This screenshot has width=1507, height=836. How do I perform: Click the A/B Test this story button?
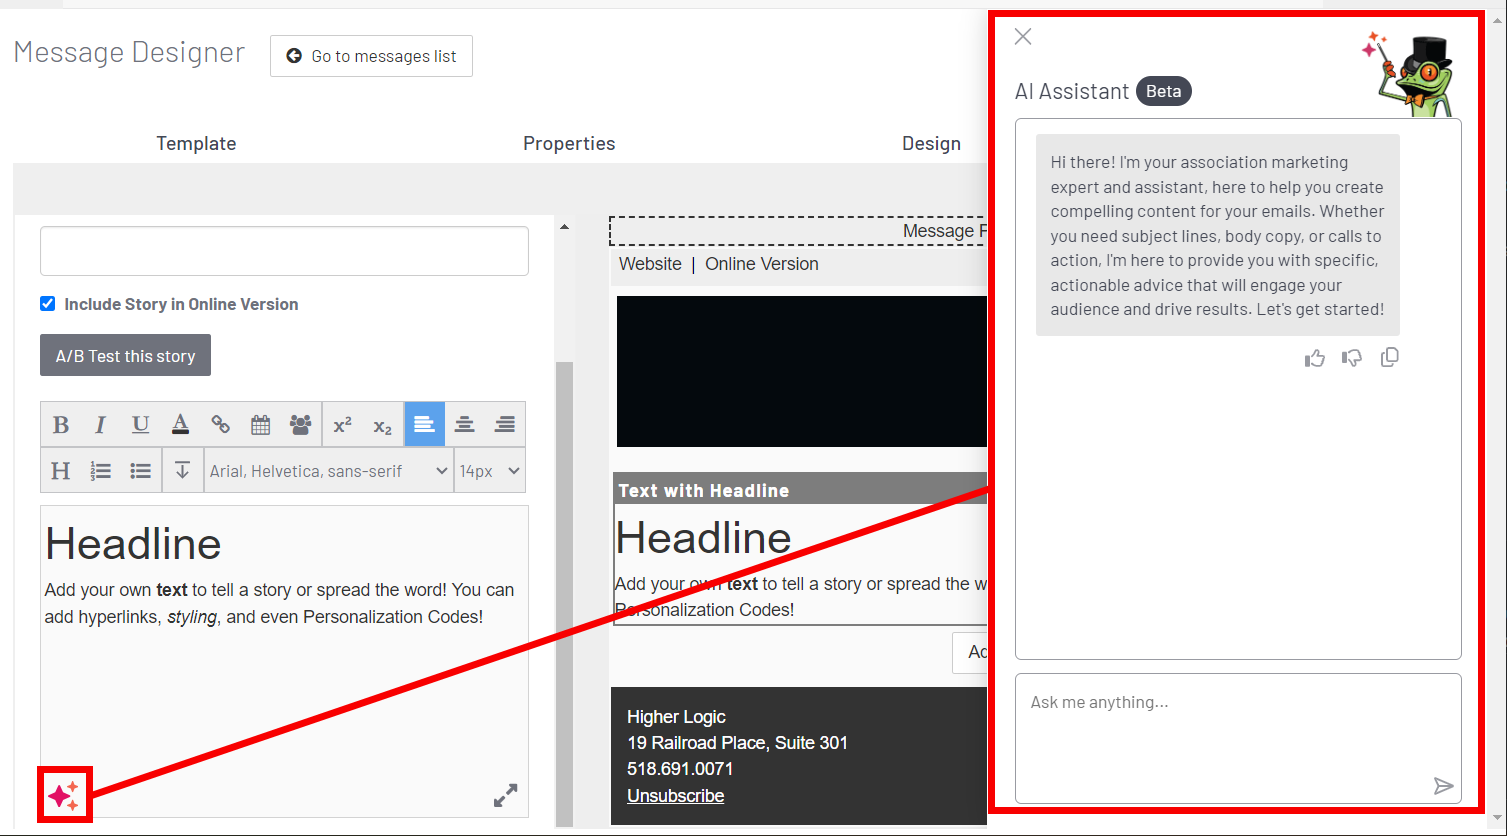(x=125, y=356)
